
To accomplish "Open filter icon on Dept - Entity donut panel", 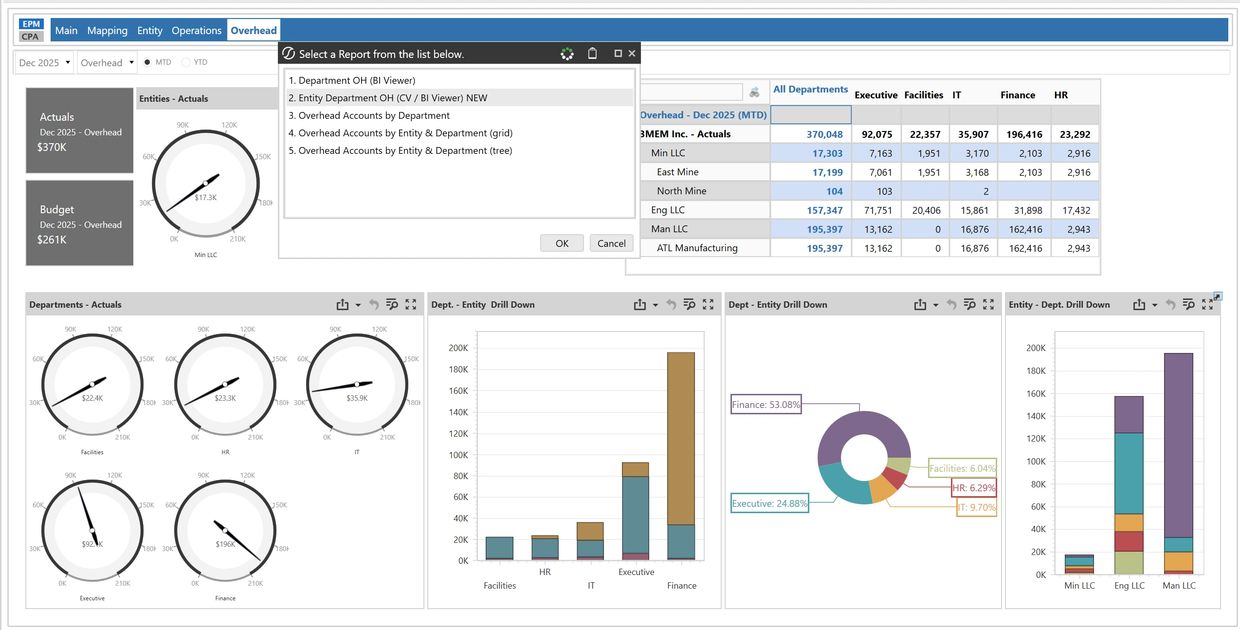I will click(x=969, y=305).
